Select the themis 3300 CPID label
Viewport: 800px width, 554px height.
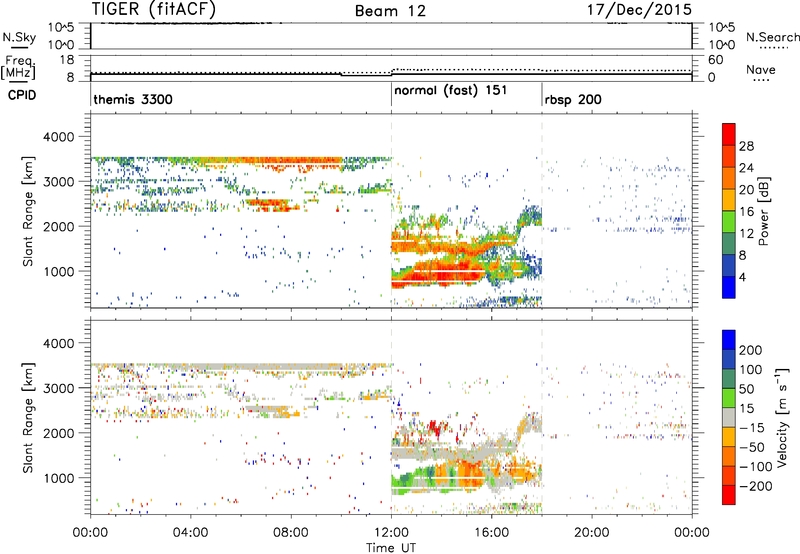click(133, 99)
